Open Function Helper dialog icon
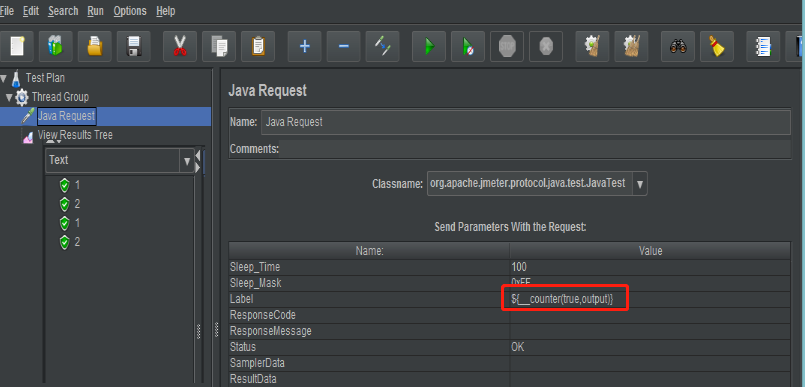Screen dimensions: 807x387 point(764,46)
